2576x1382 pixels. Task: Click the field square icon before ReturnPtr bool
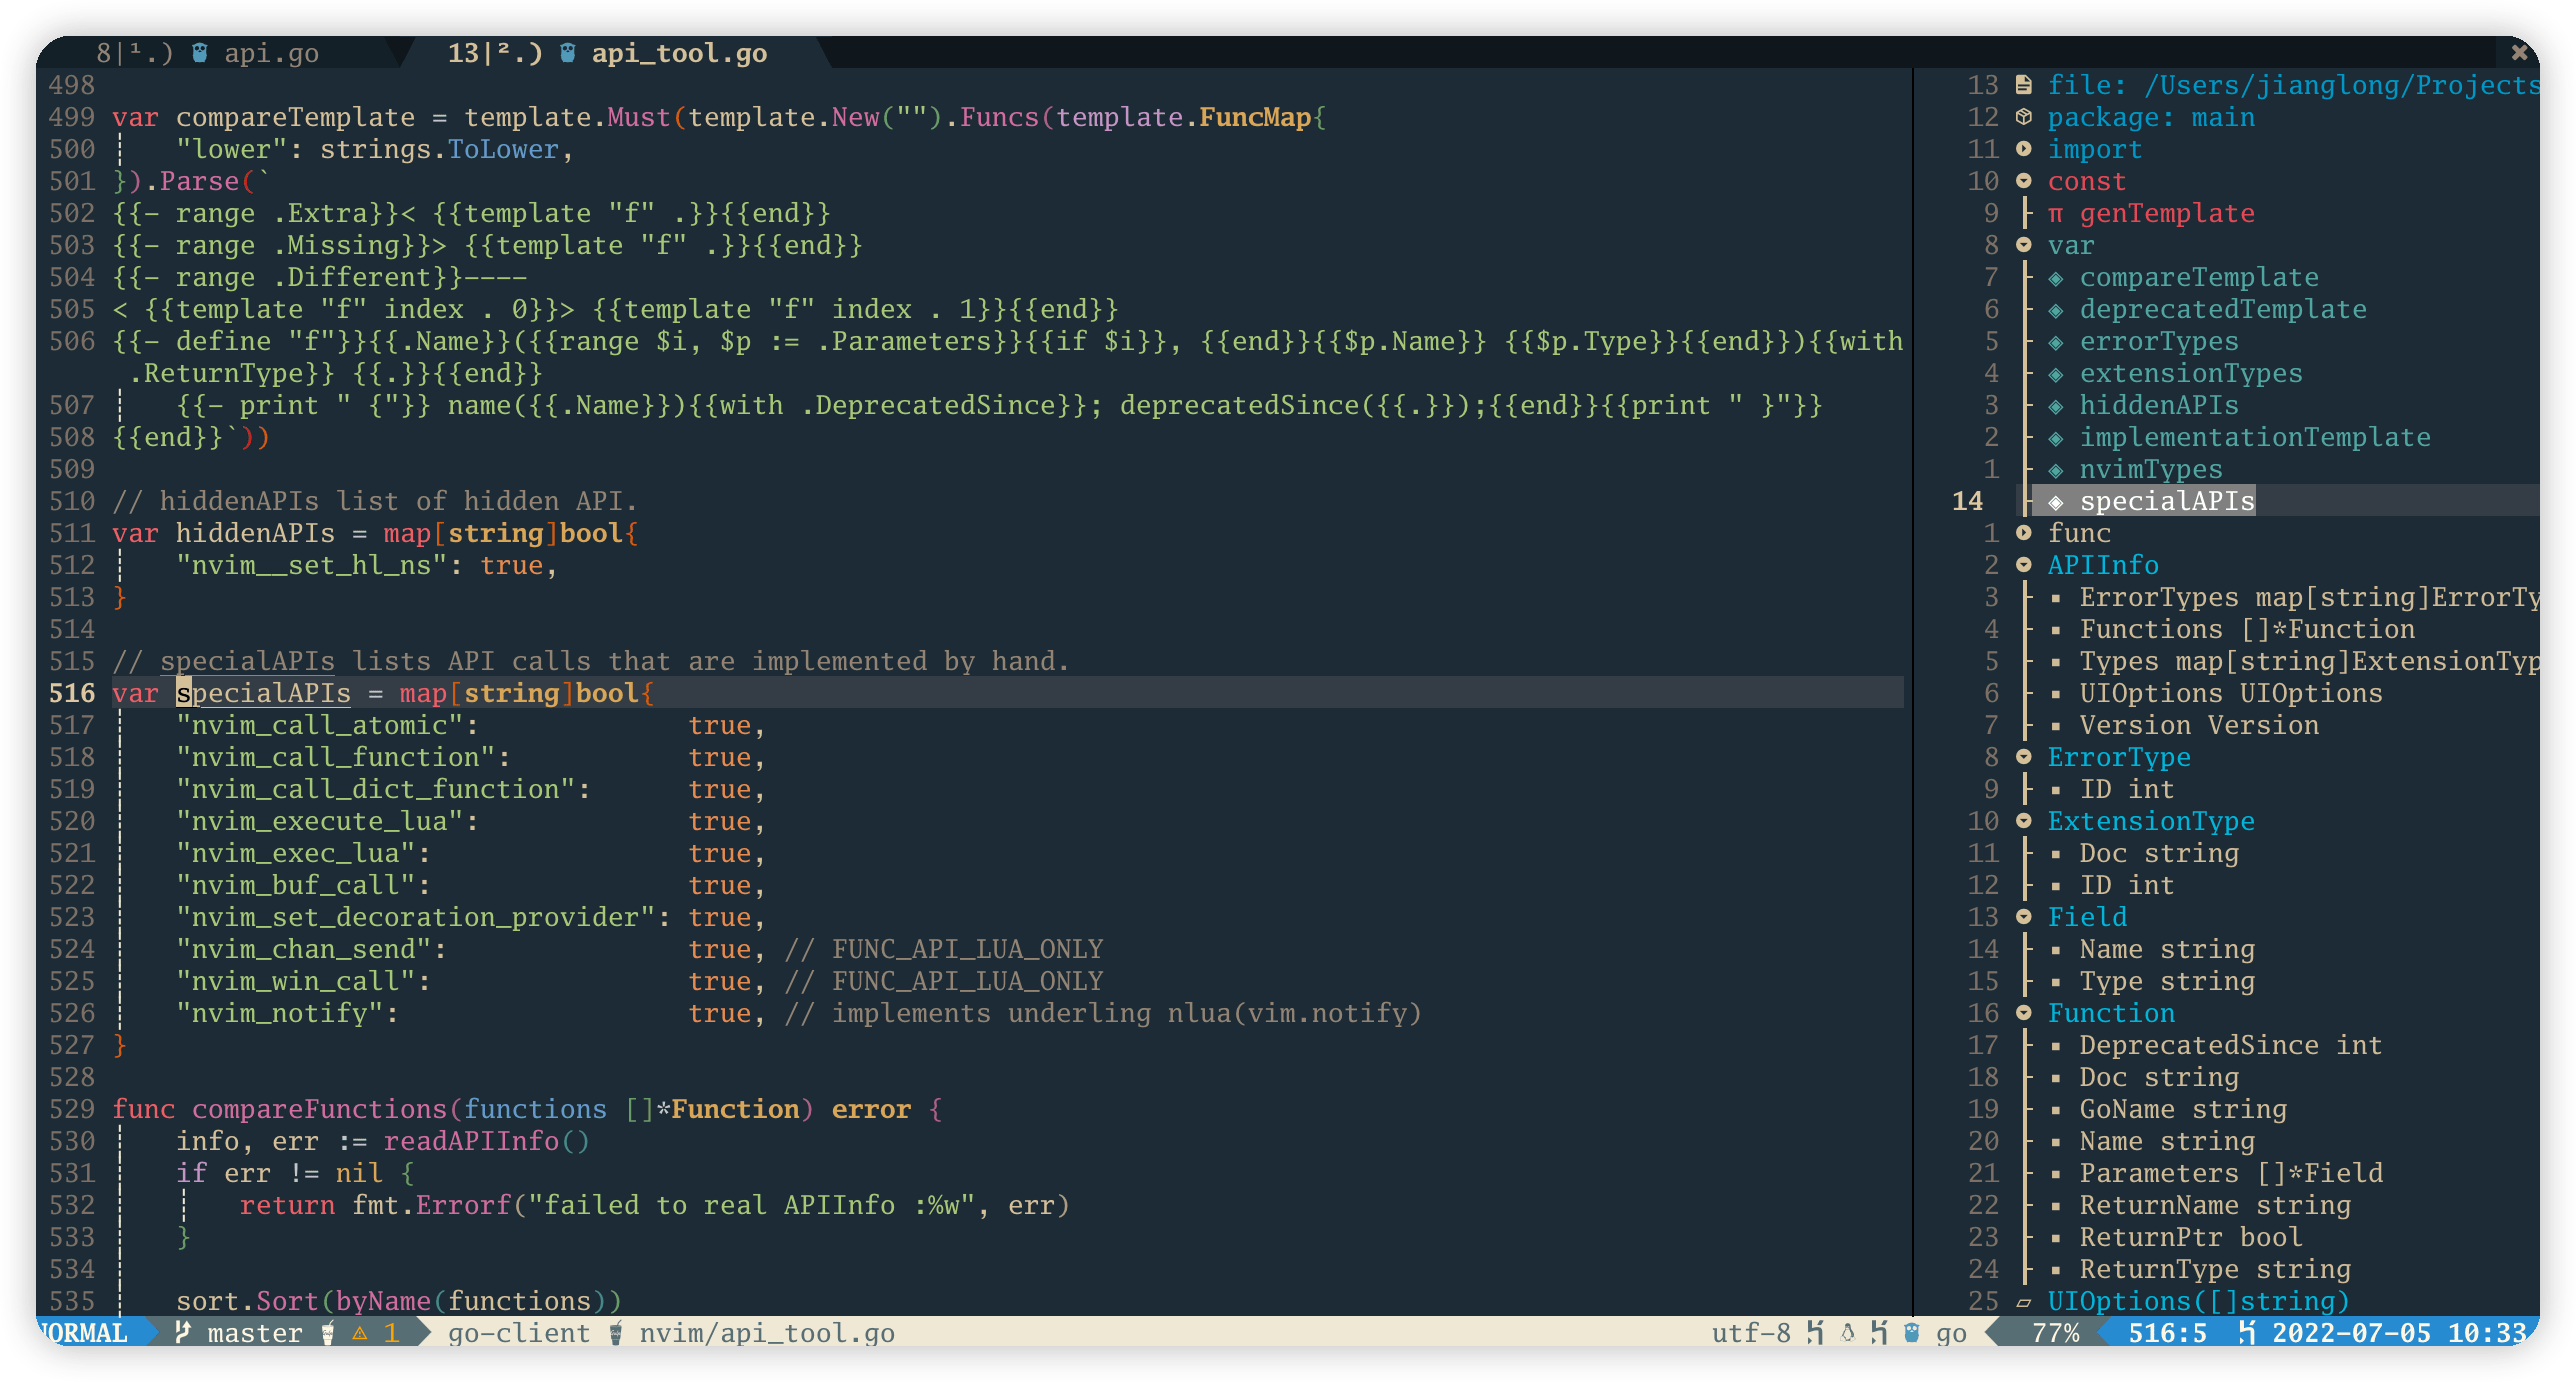2056,1238
